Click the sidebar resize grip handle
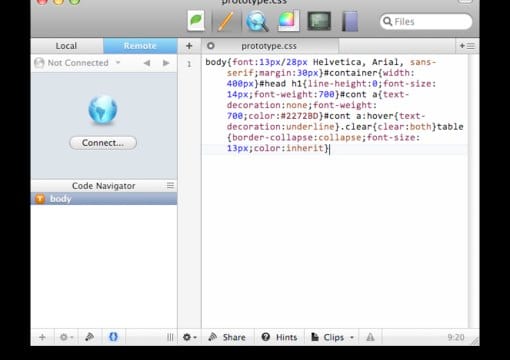This screenshot has width=510, height=360. [170, 337]
